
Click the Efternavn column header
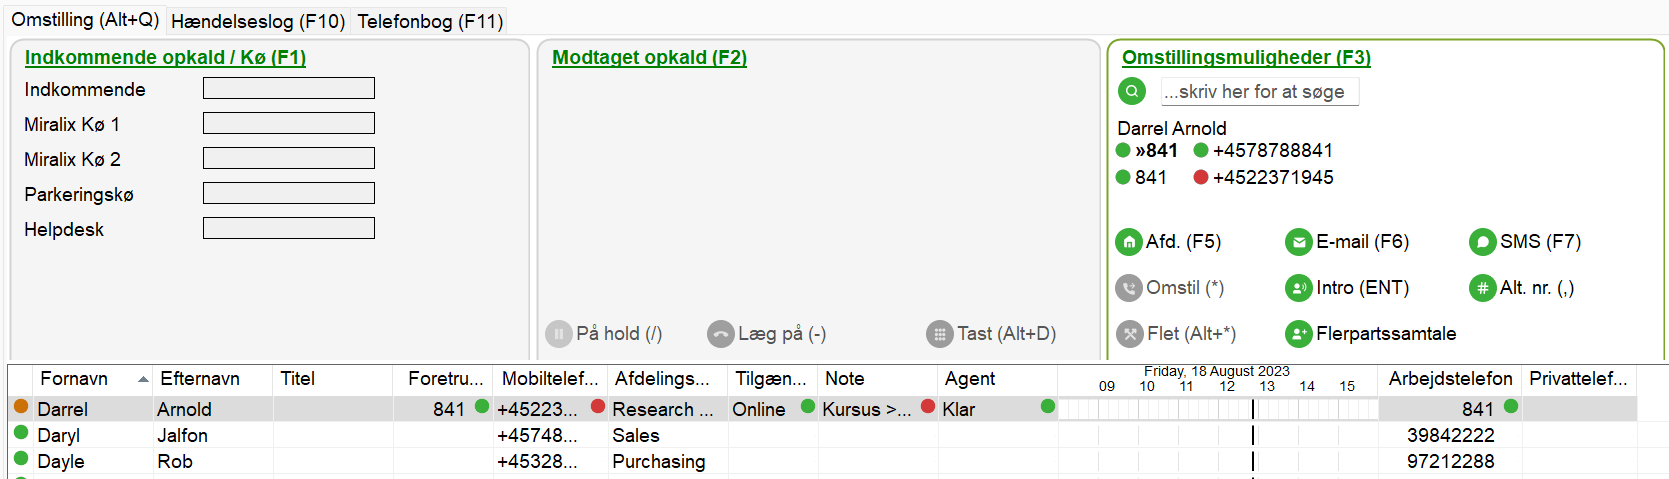(x=200, y=379)
